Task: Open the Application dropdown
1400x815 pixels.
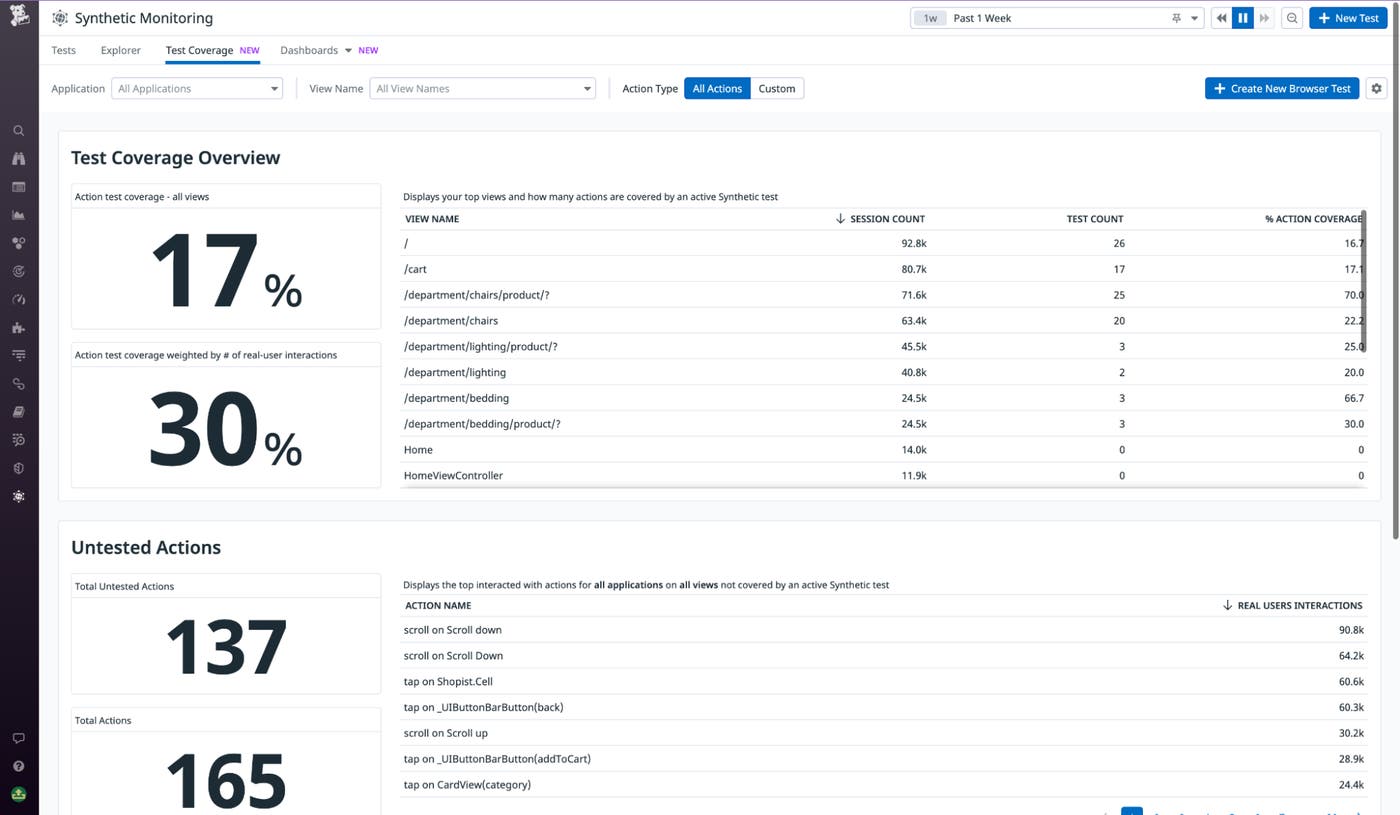Action: pos(197,88)
